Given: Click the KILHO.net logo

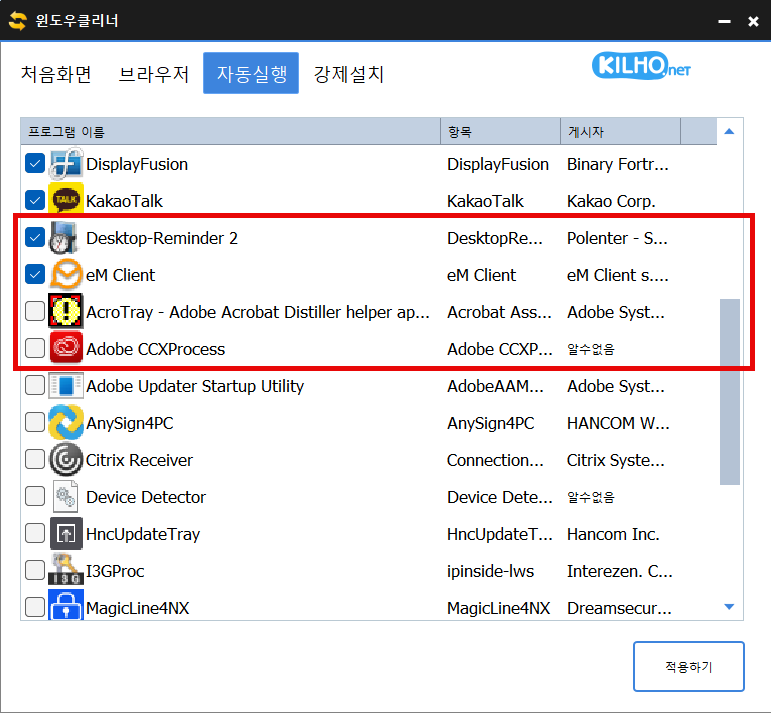Looking at the screenshot, I should pyautogui.click(x=642, y=65).
